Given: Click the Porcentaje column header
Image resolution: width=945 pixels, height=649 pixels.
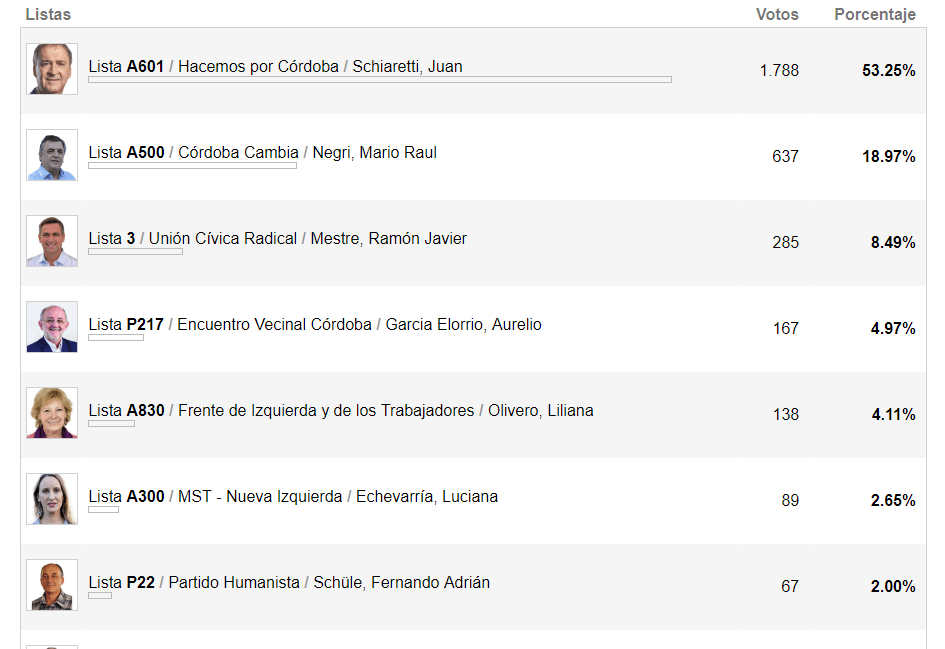Looking at the screenshot, I should (x=875, y=14).
